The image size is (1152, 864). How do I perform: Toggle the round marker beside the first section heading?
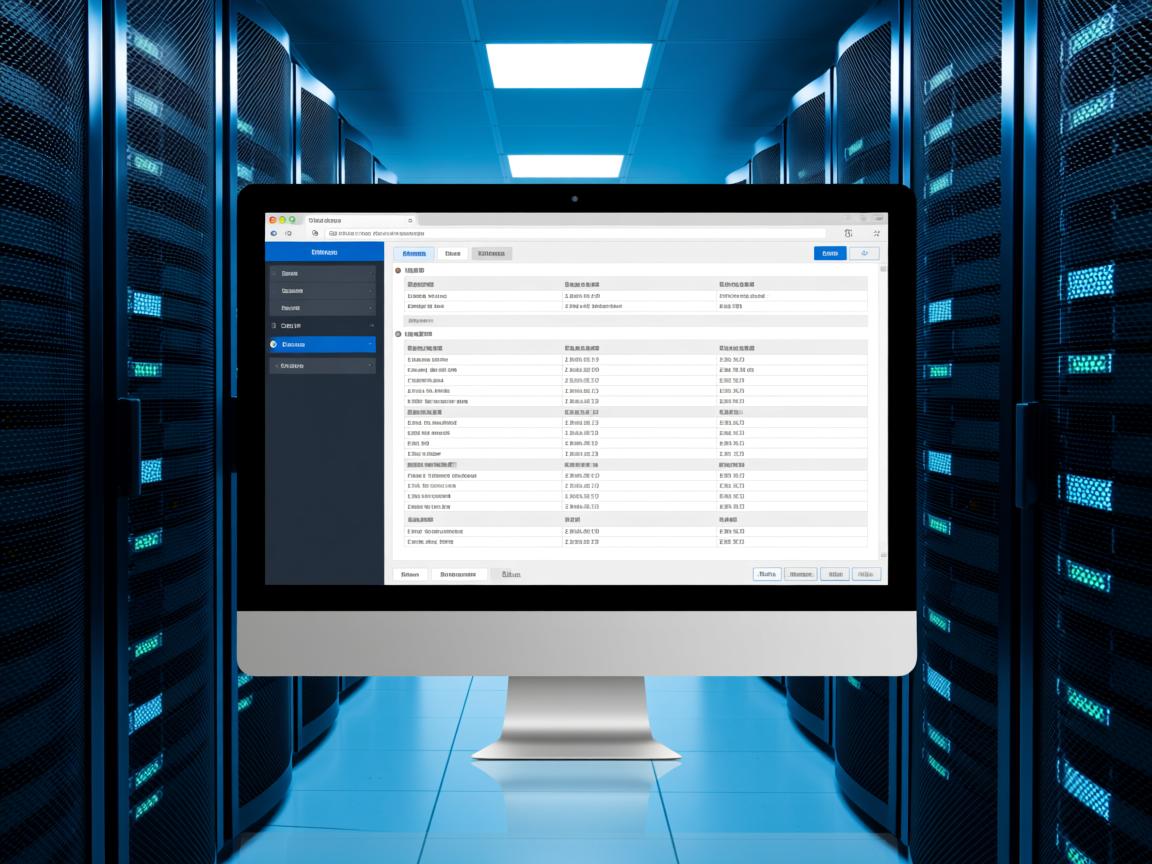[398, 271]
